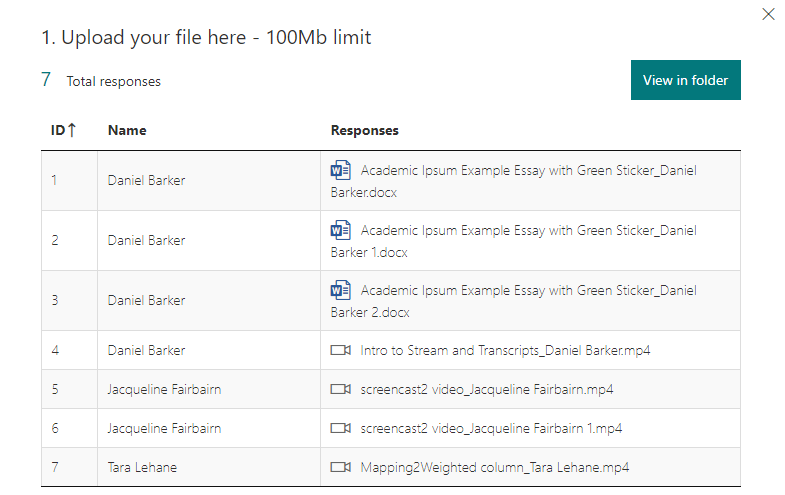The image size is (785, 495).
Task: Select Daniel Barker name in row ID 2
Action: click(x=146, y=240)
